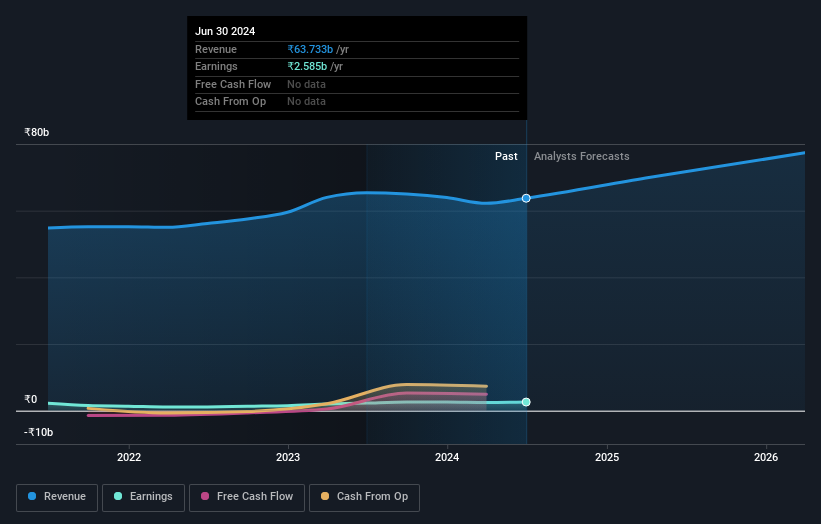
Task: Click the ₹80b y-axis label
Action: pos(37,132)
